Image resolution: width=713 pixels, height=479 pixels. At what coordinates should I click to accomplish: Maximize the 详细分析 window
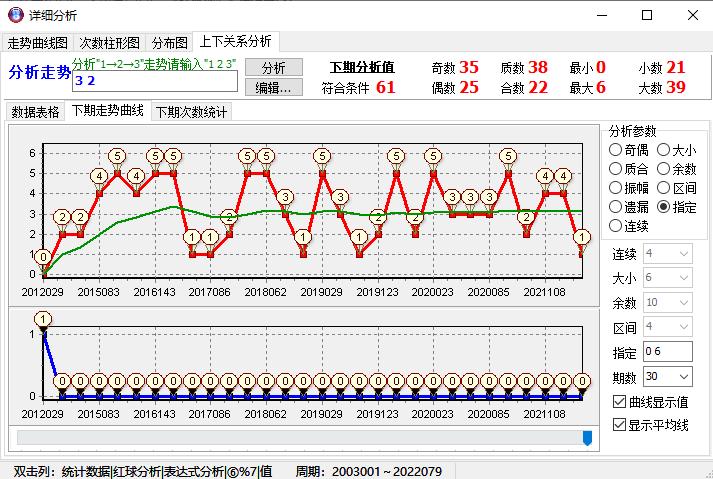[647, 15]
